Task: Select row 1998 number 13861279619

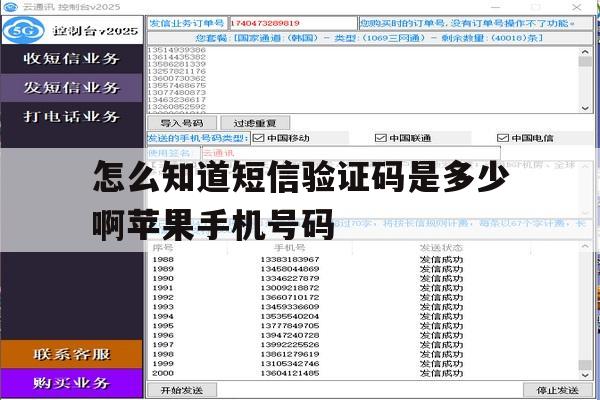Action: click(x=290, y=354)
